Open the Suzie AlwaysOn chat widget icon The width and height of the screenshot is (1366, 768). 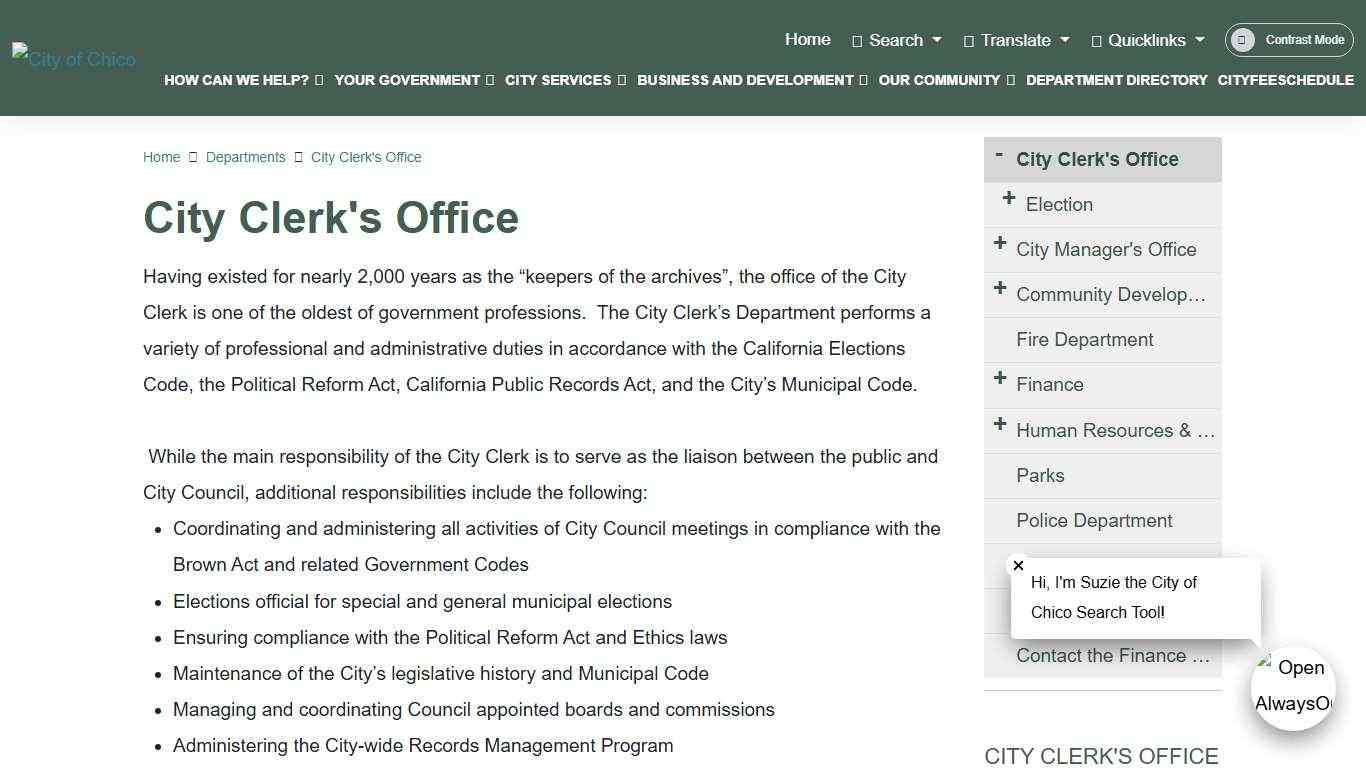coord(1293,688)
